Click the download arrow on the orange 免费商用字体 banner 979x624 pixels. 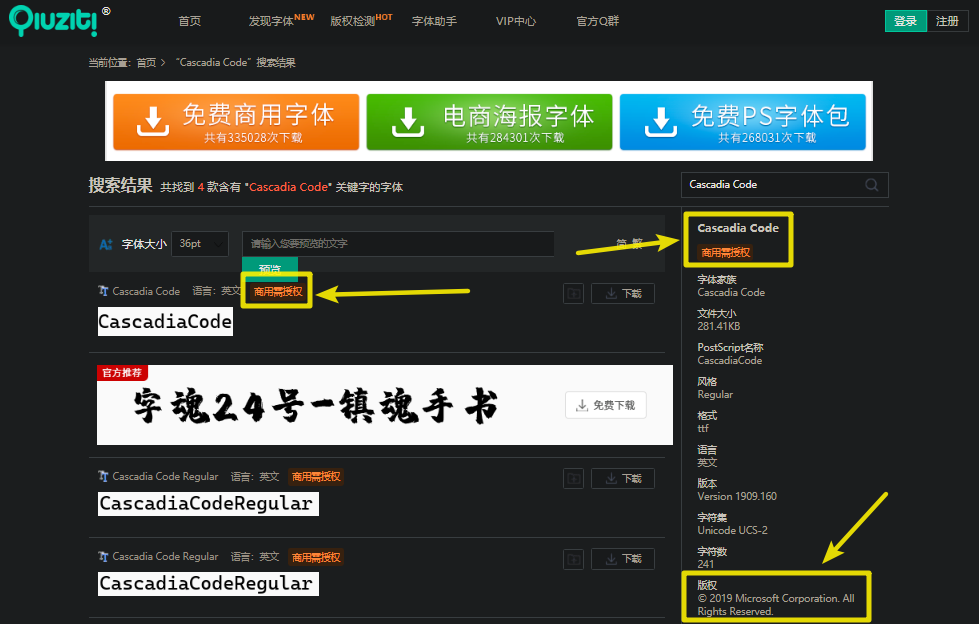point(151,121)
